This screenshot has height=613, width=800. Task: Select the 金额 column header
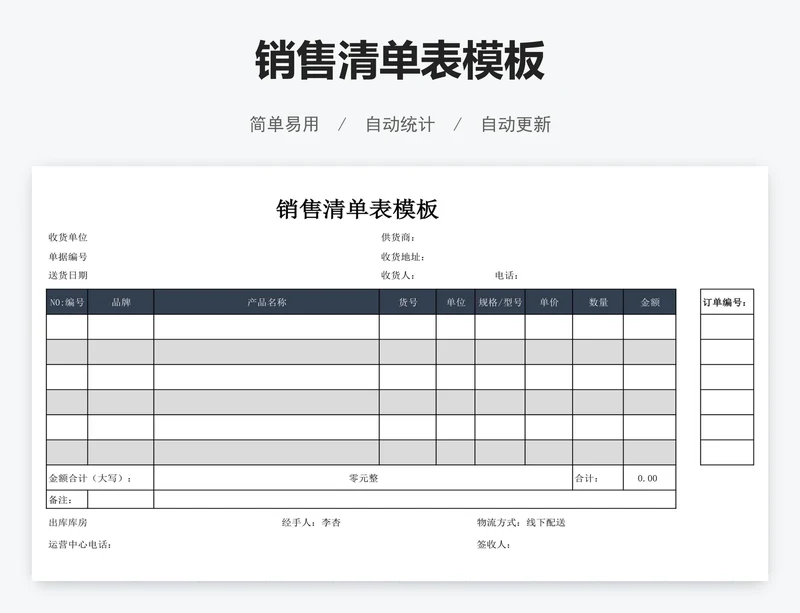650,302
